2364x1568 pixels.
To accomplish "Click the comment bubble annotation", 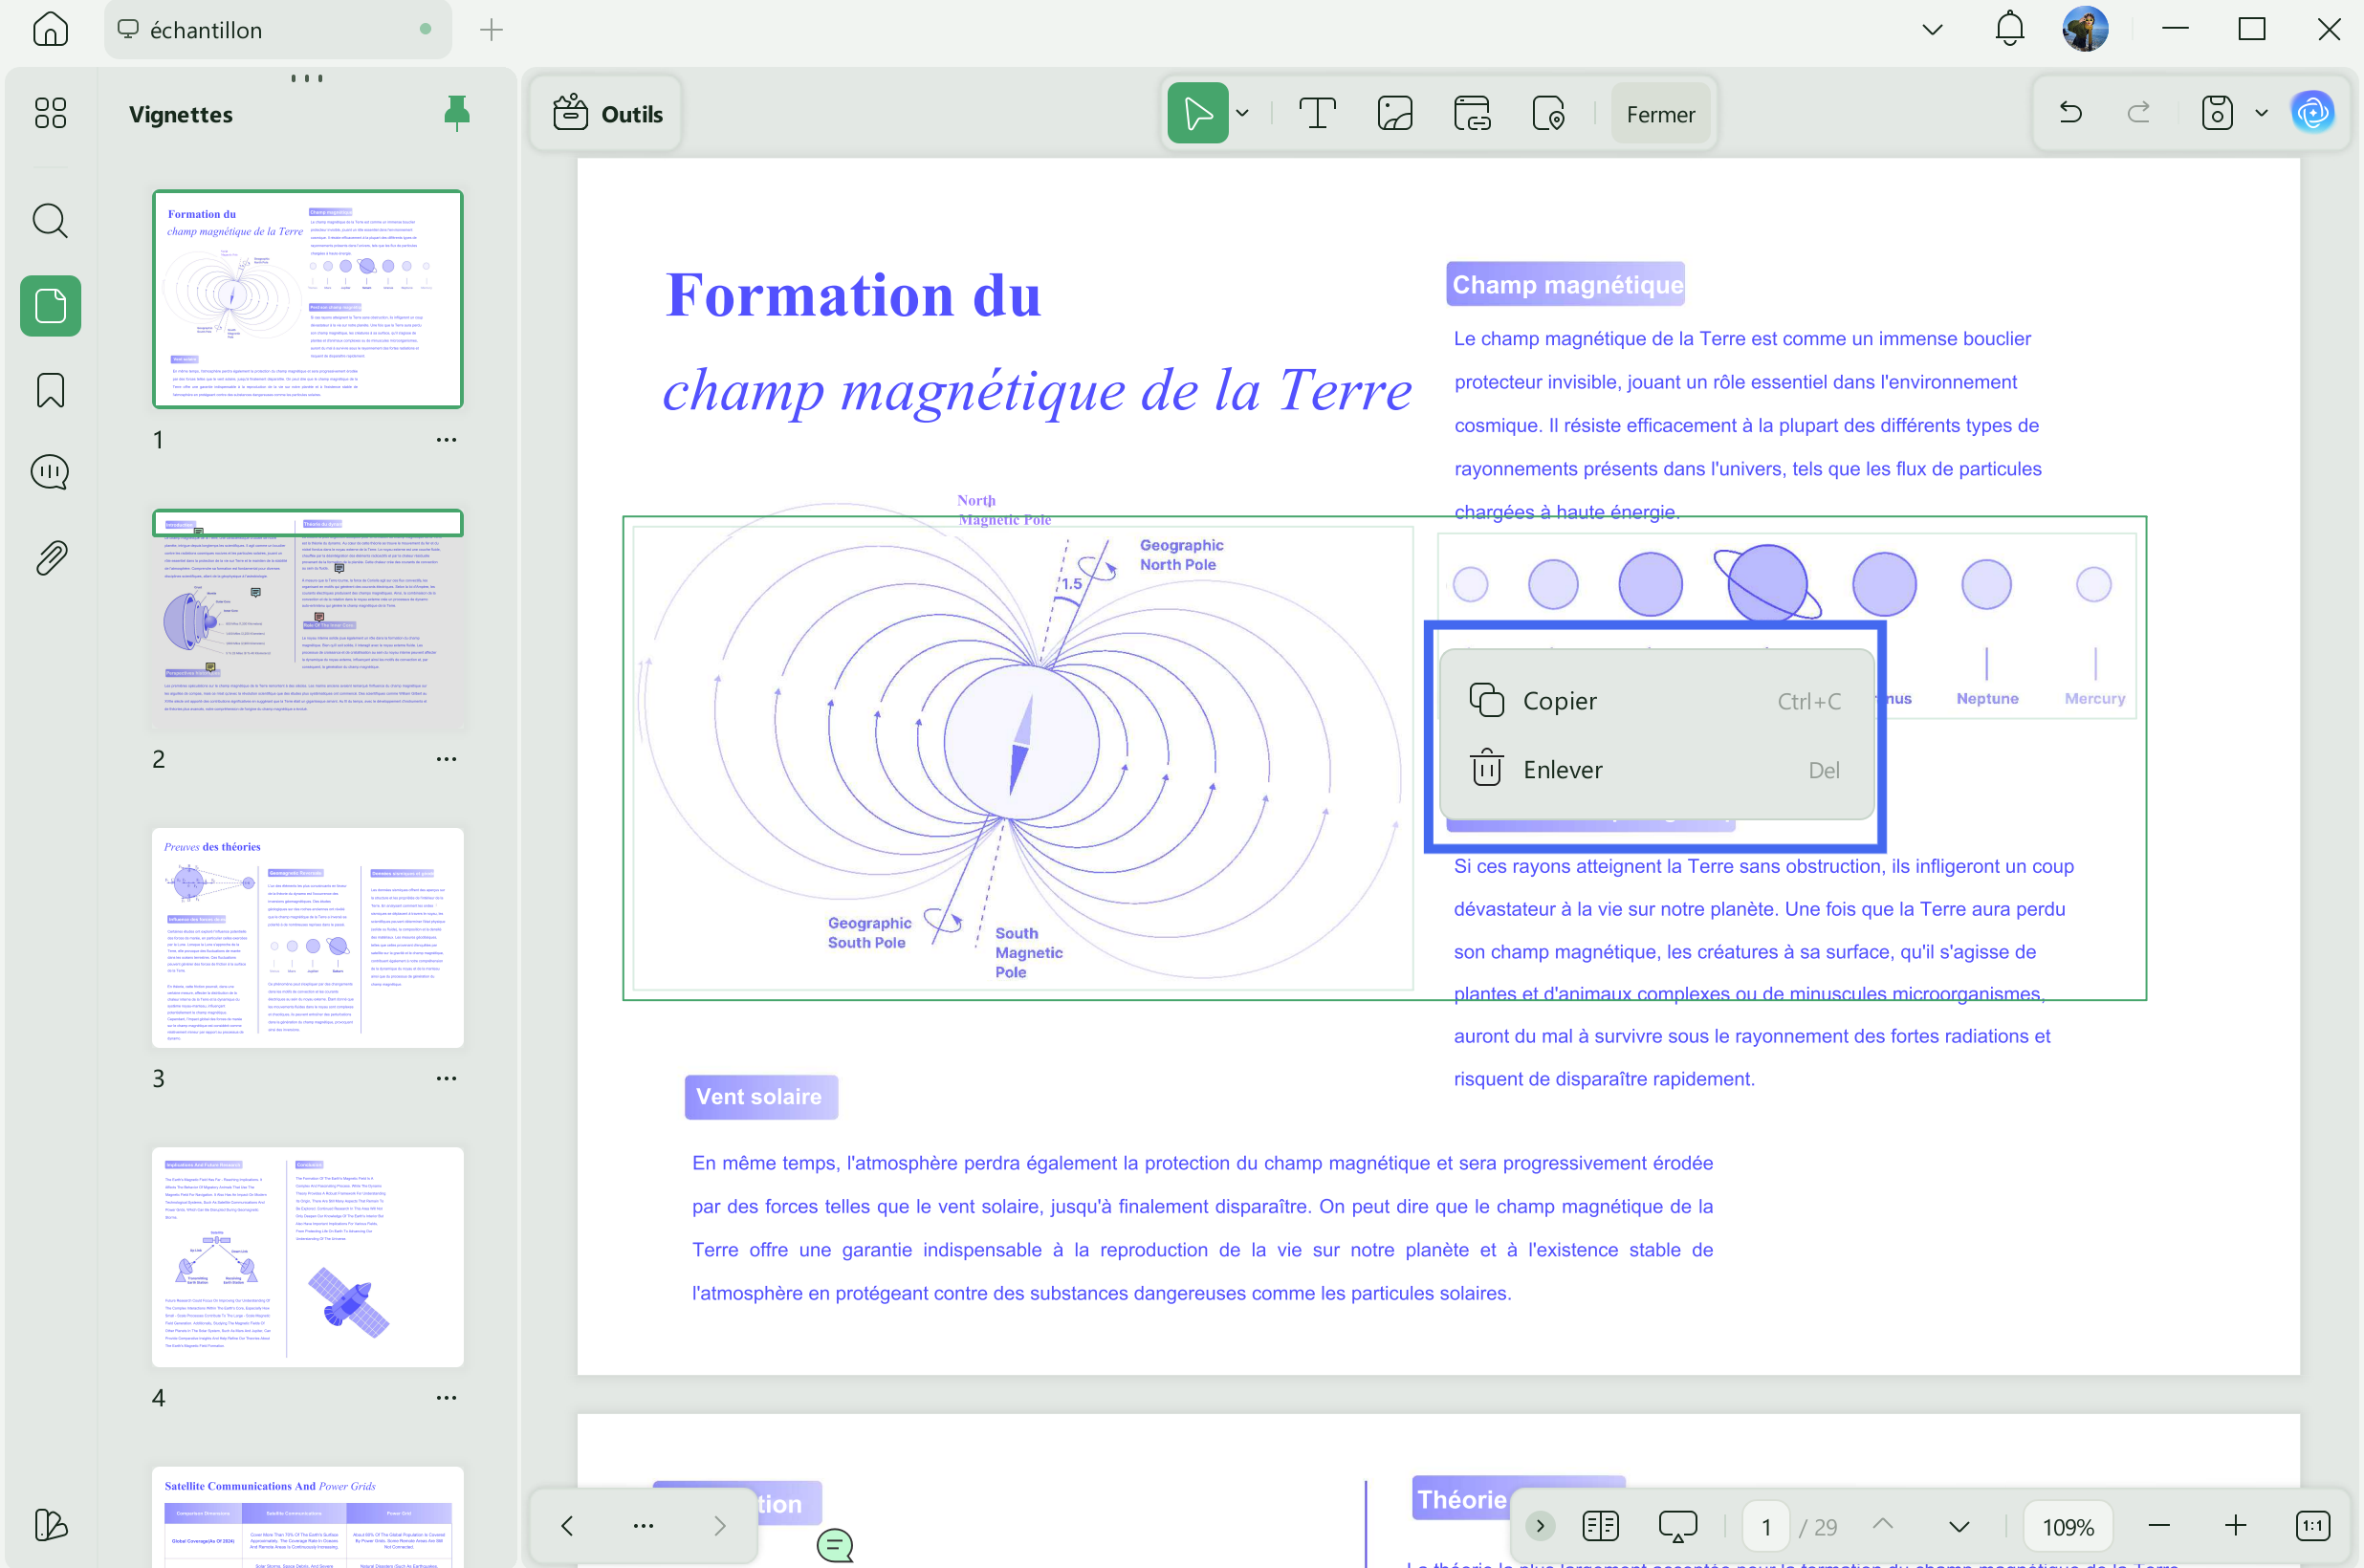I will [835, 1545].
